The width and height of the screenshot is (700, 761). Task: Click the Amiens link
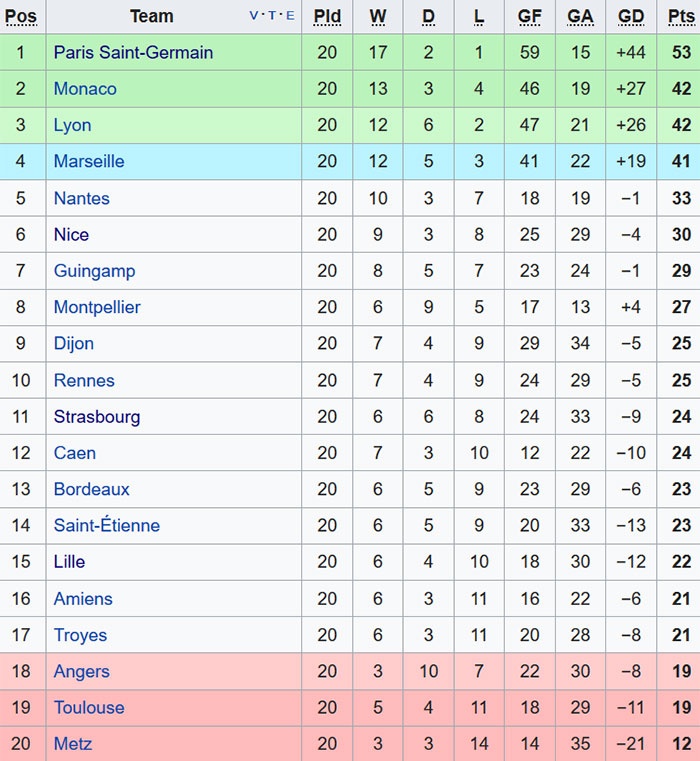tap(83, 599)
